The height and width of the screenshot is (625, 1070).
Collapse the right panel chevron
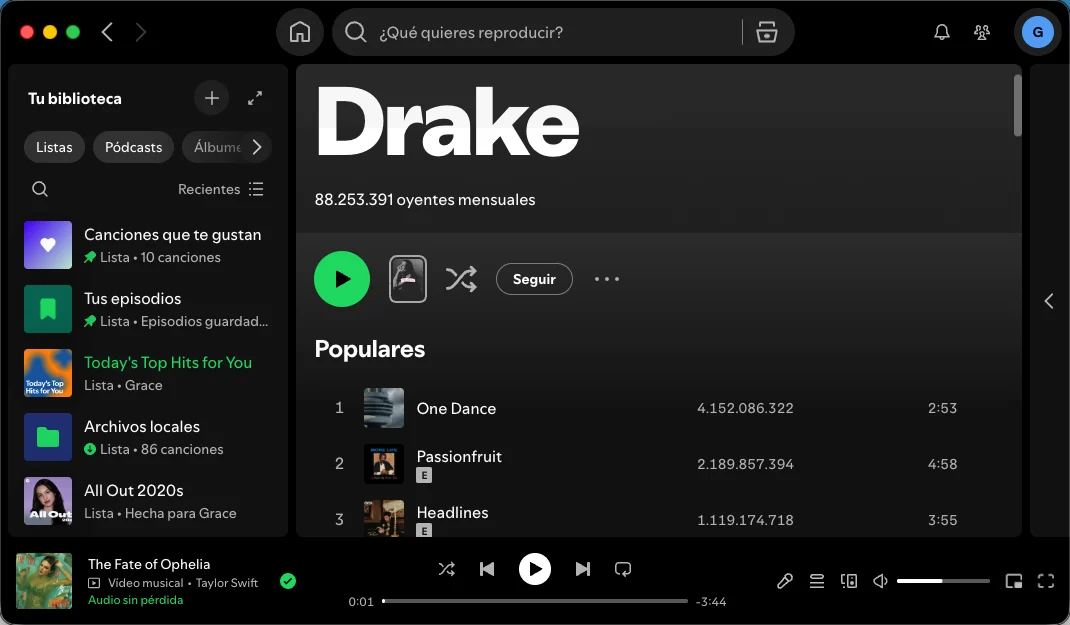pos(1049,300)
